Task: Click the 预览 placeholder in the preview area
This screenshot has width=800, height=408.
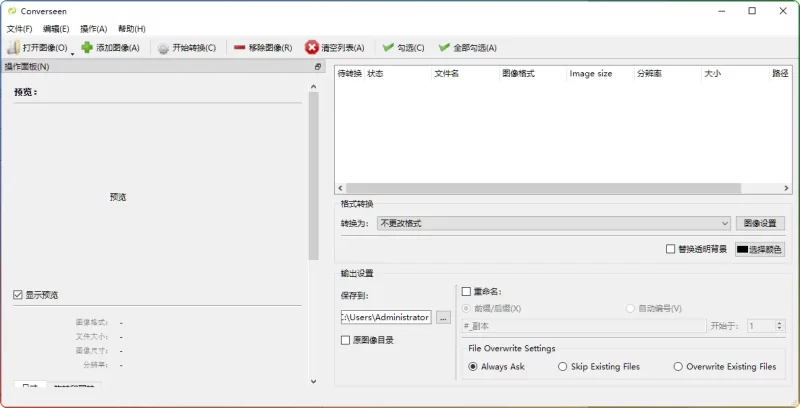Action: coord(118,197)
